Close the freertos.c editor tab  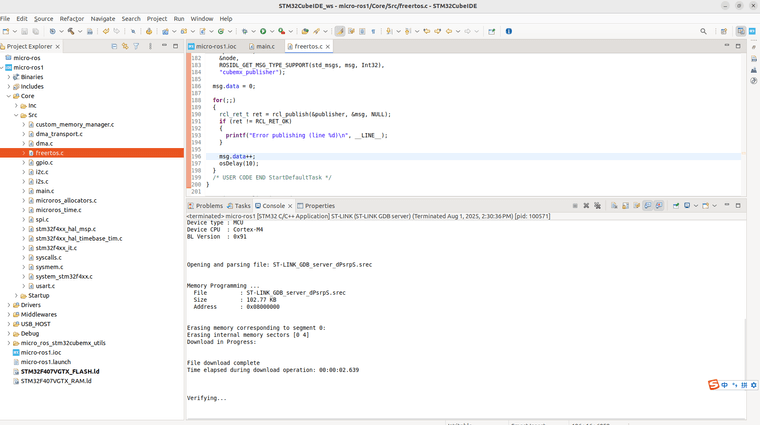click(x=328, y=47)
